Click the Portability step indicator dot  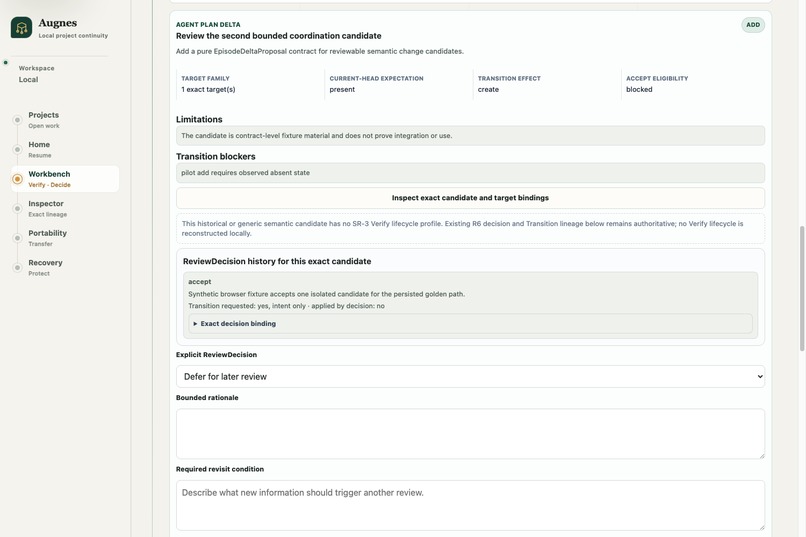(17, 238)
